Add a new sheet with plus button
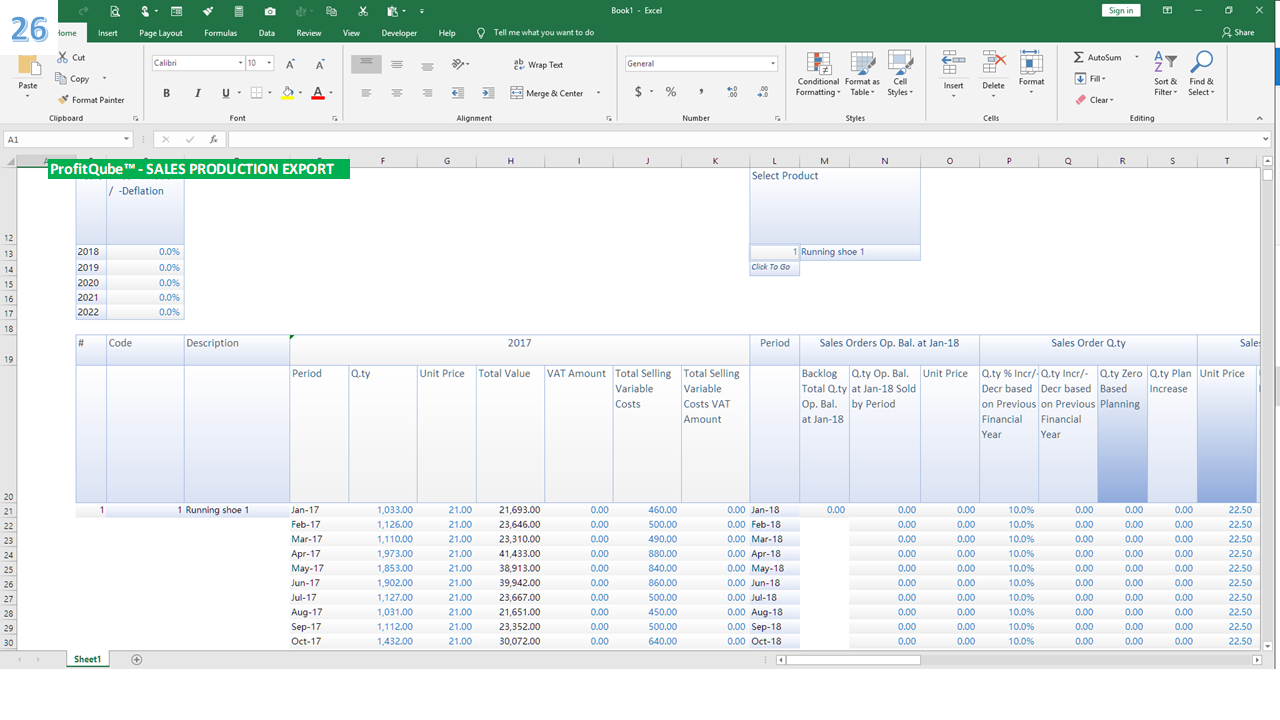1280x720 pixels. point(137,660)
